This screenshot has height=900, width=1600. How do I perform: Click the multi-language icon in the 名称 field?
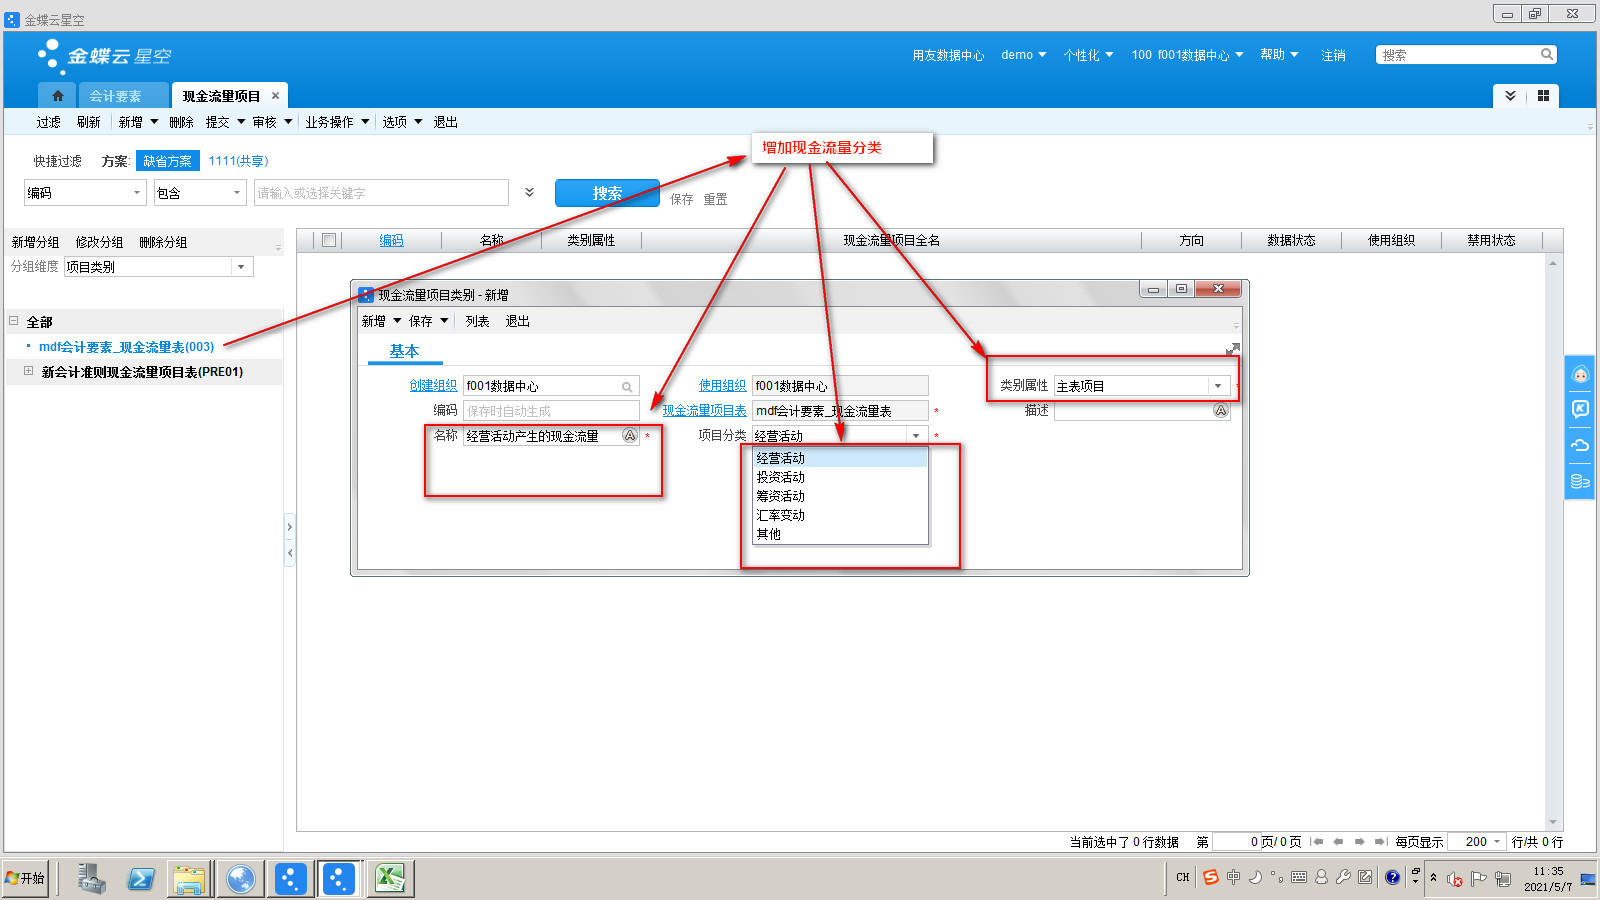click(629, 436)
